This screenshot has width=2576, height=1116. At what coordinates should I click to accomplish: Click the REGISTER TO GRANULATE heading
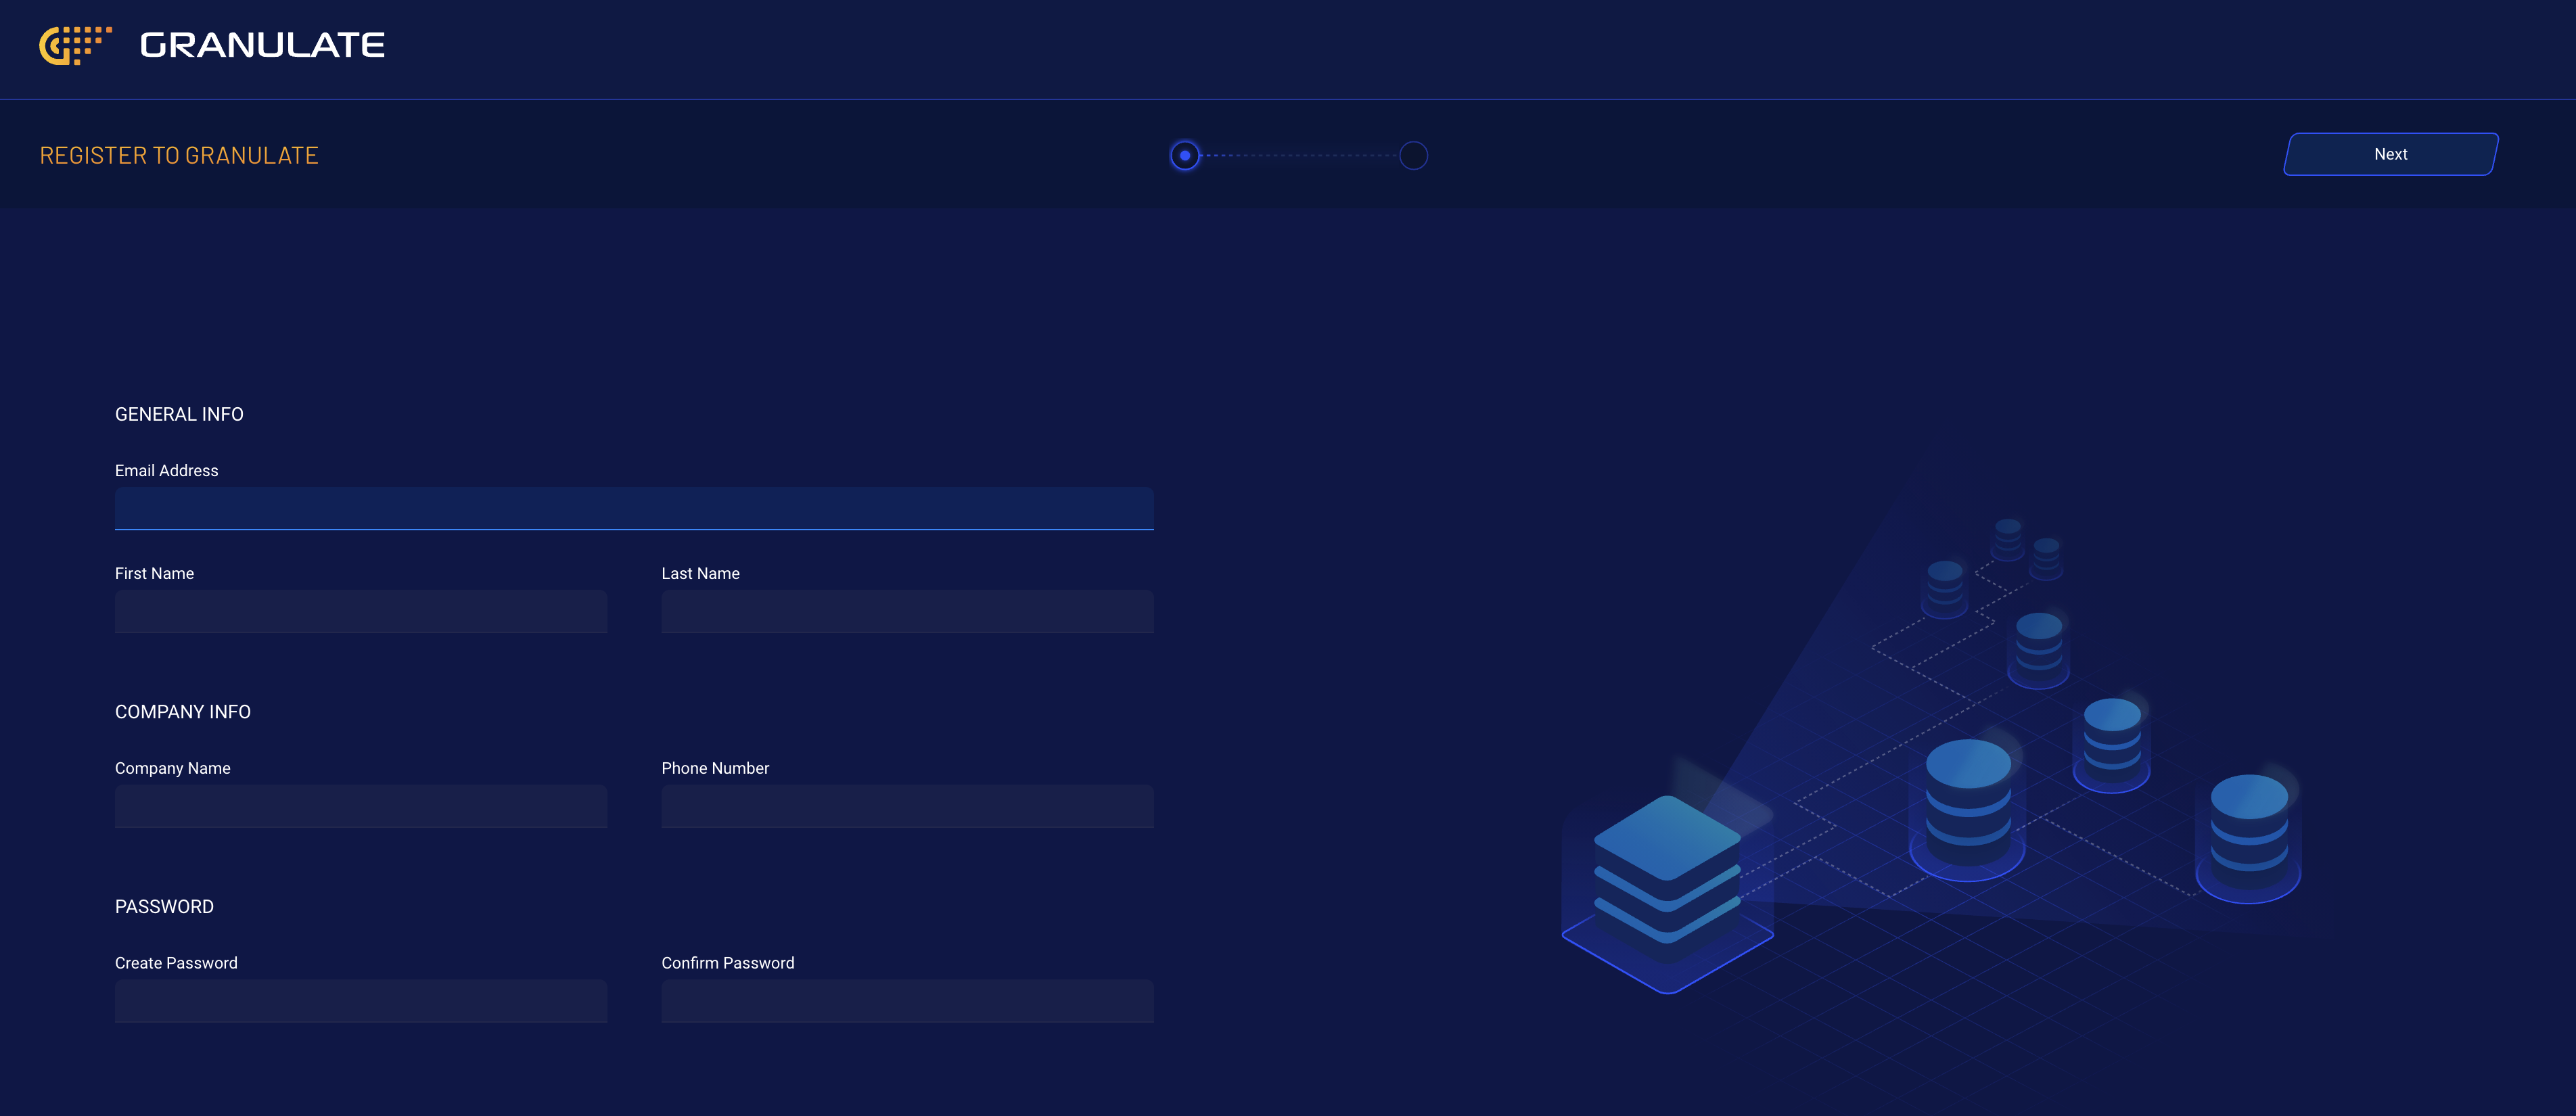click(179, 156)
